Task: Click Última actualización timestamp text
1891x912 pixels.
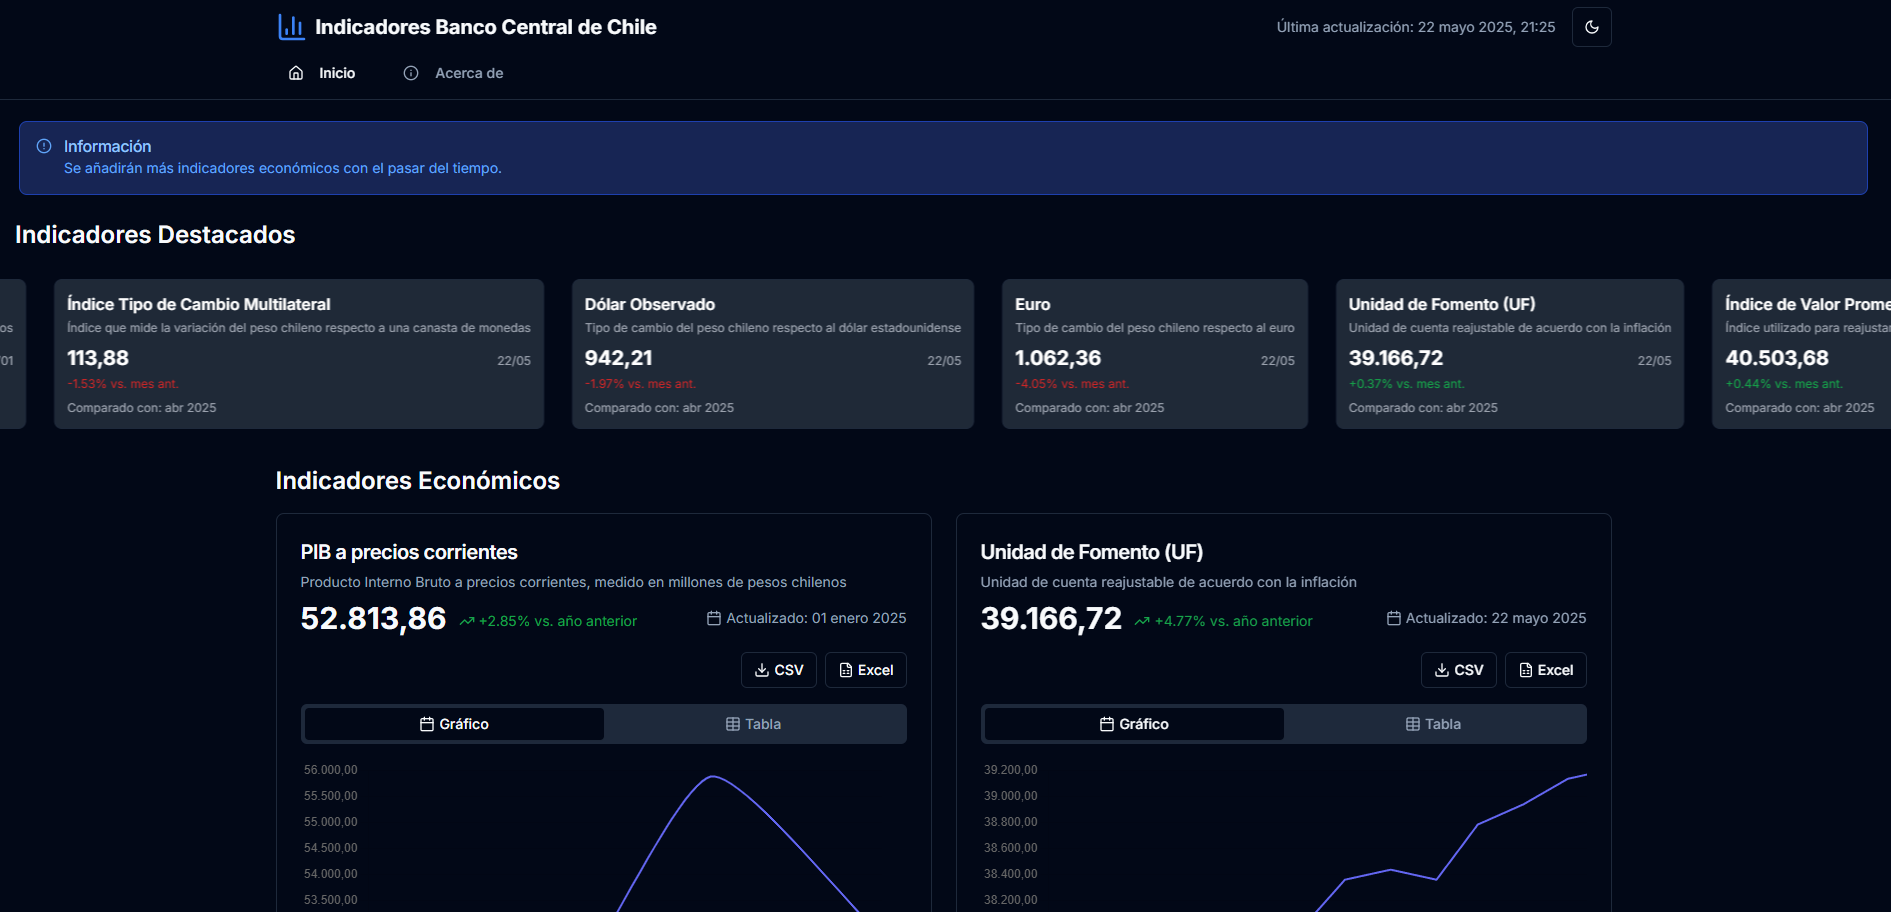Action: pyautogui.click(x=1416, y=27)
